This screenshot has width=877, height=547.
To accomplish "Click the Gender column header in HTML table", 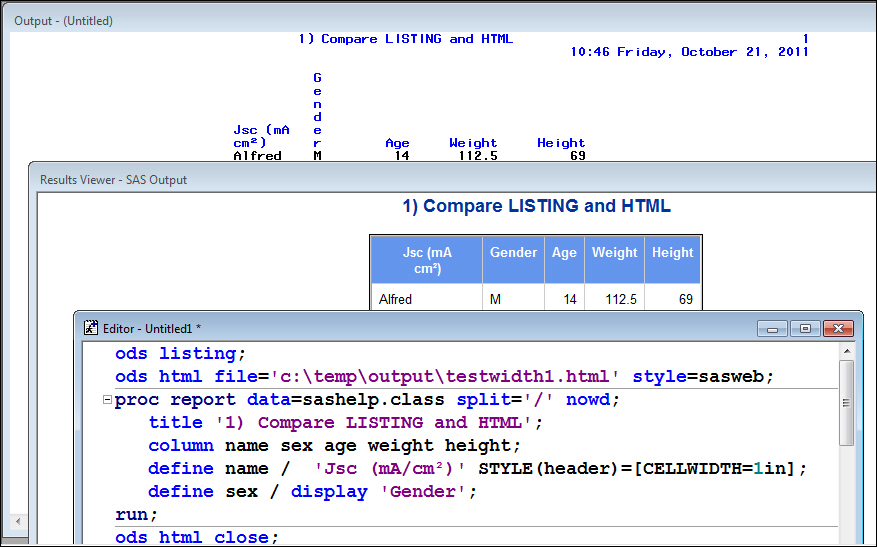I will (513, 253).
